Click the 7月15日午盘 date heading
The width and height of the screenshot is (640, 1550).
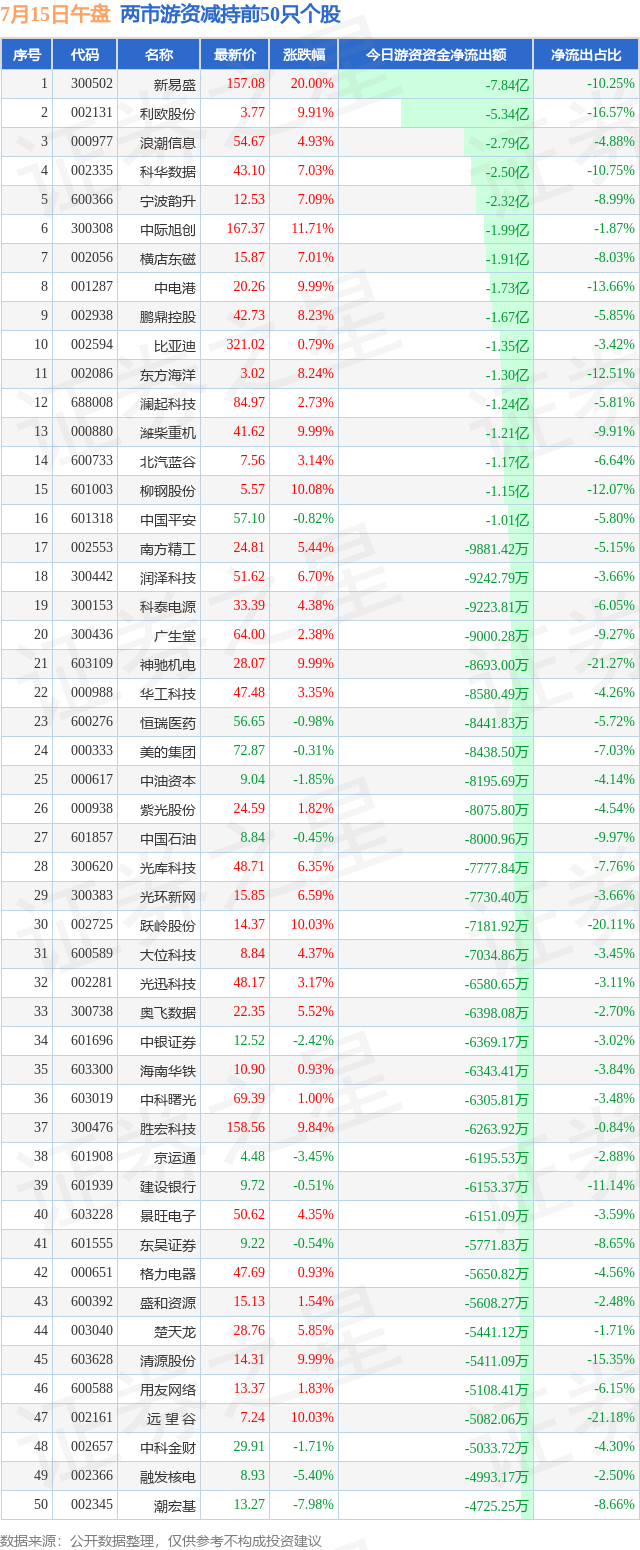click(x=55, y=14)
